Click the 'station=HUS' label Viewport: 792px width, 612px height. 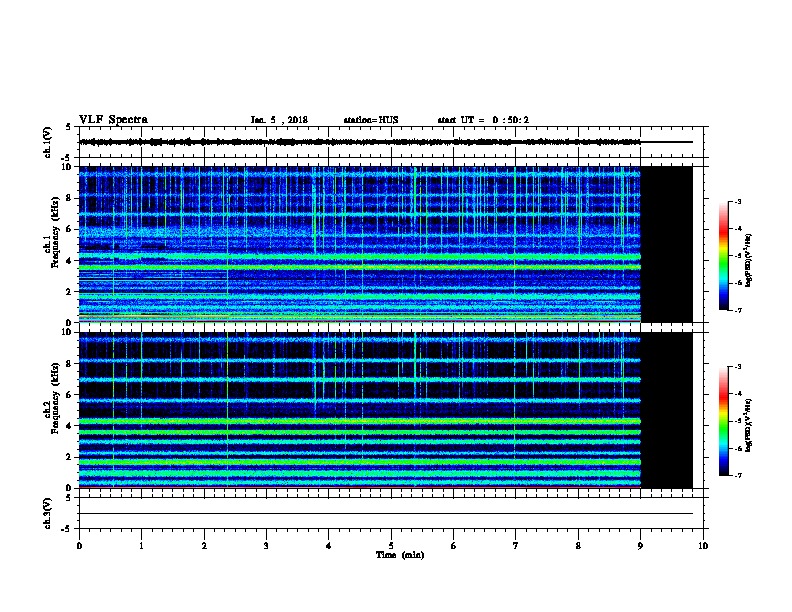(x=371, y=120)
